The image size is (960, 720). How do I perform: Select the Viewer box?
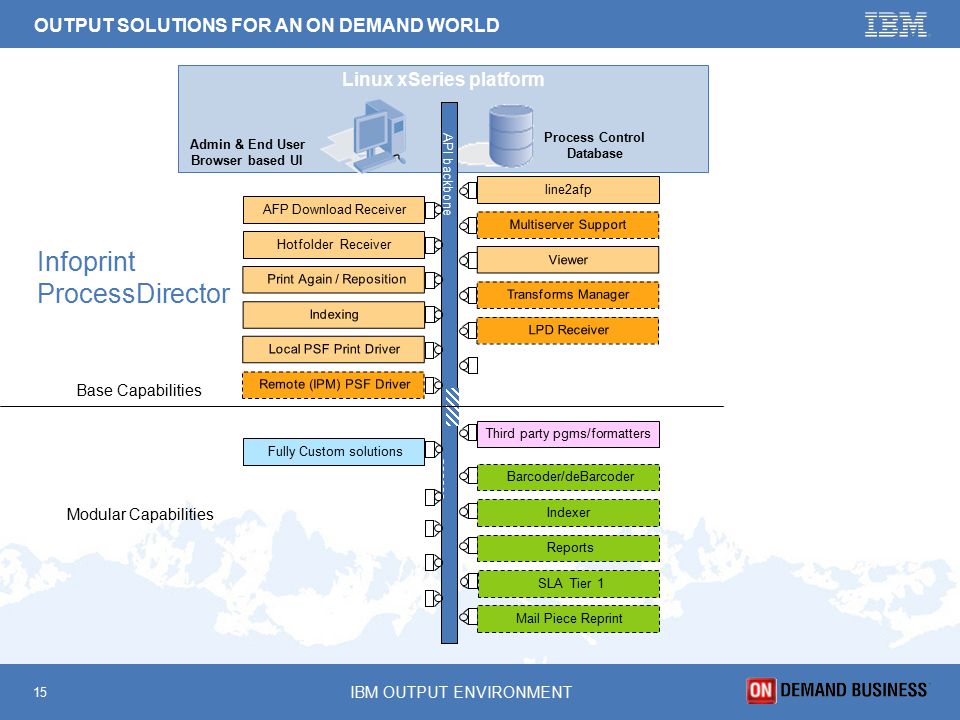click(568, 260)
